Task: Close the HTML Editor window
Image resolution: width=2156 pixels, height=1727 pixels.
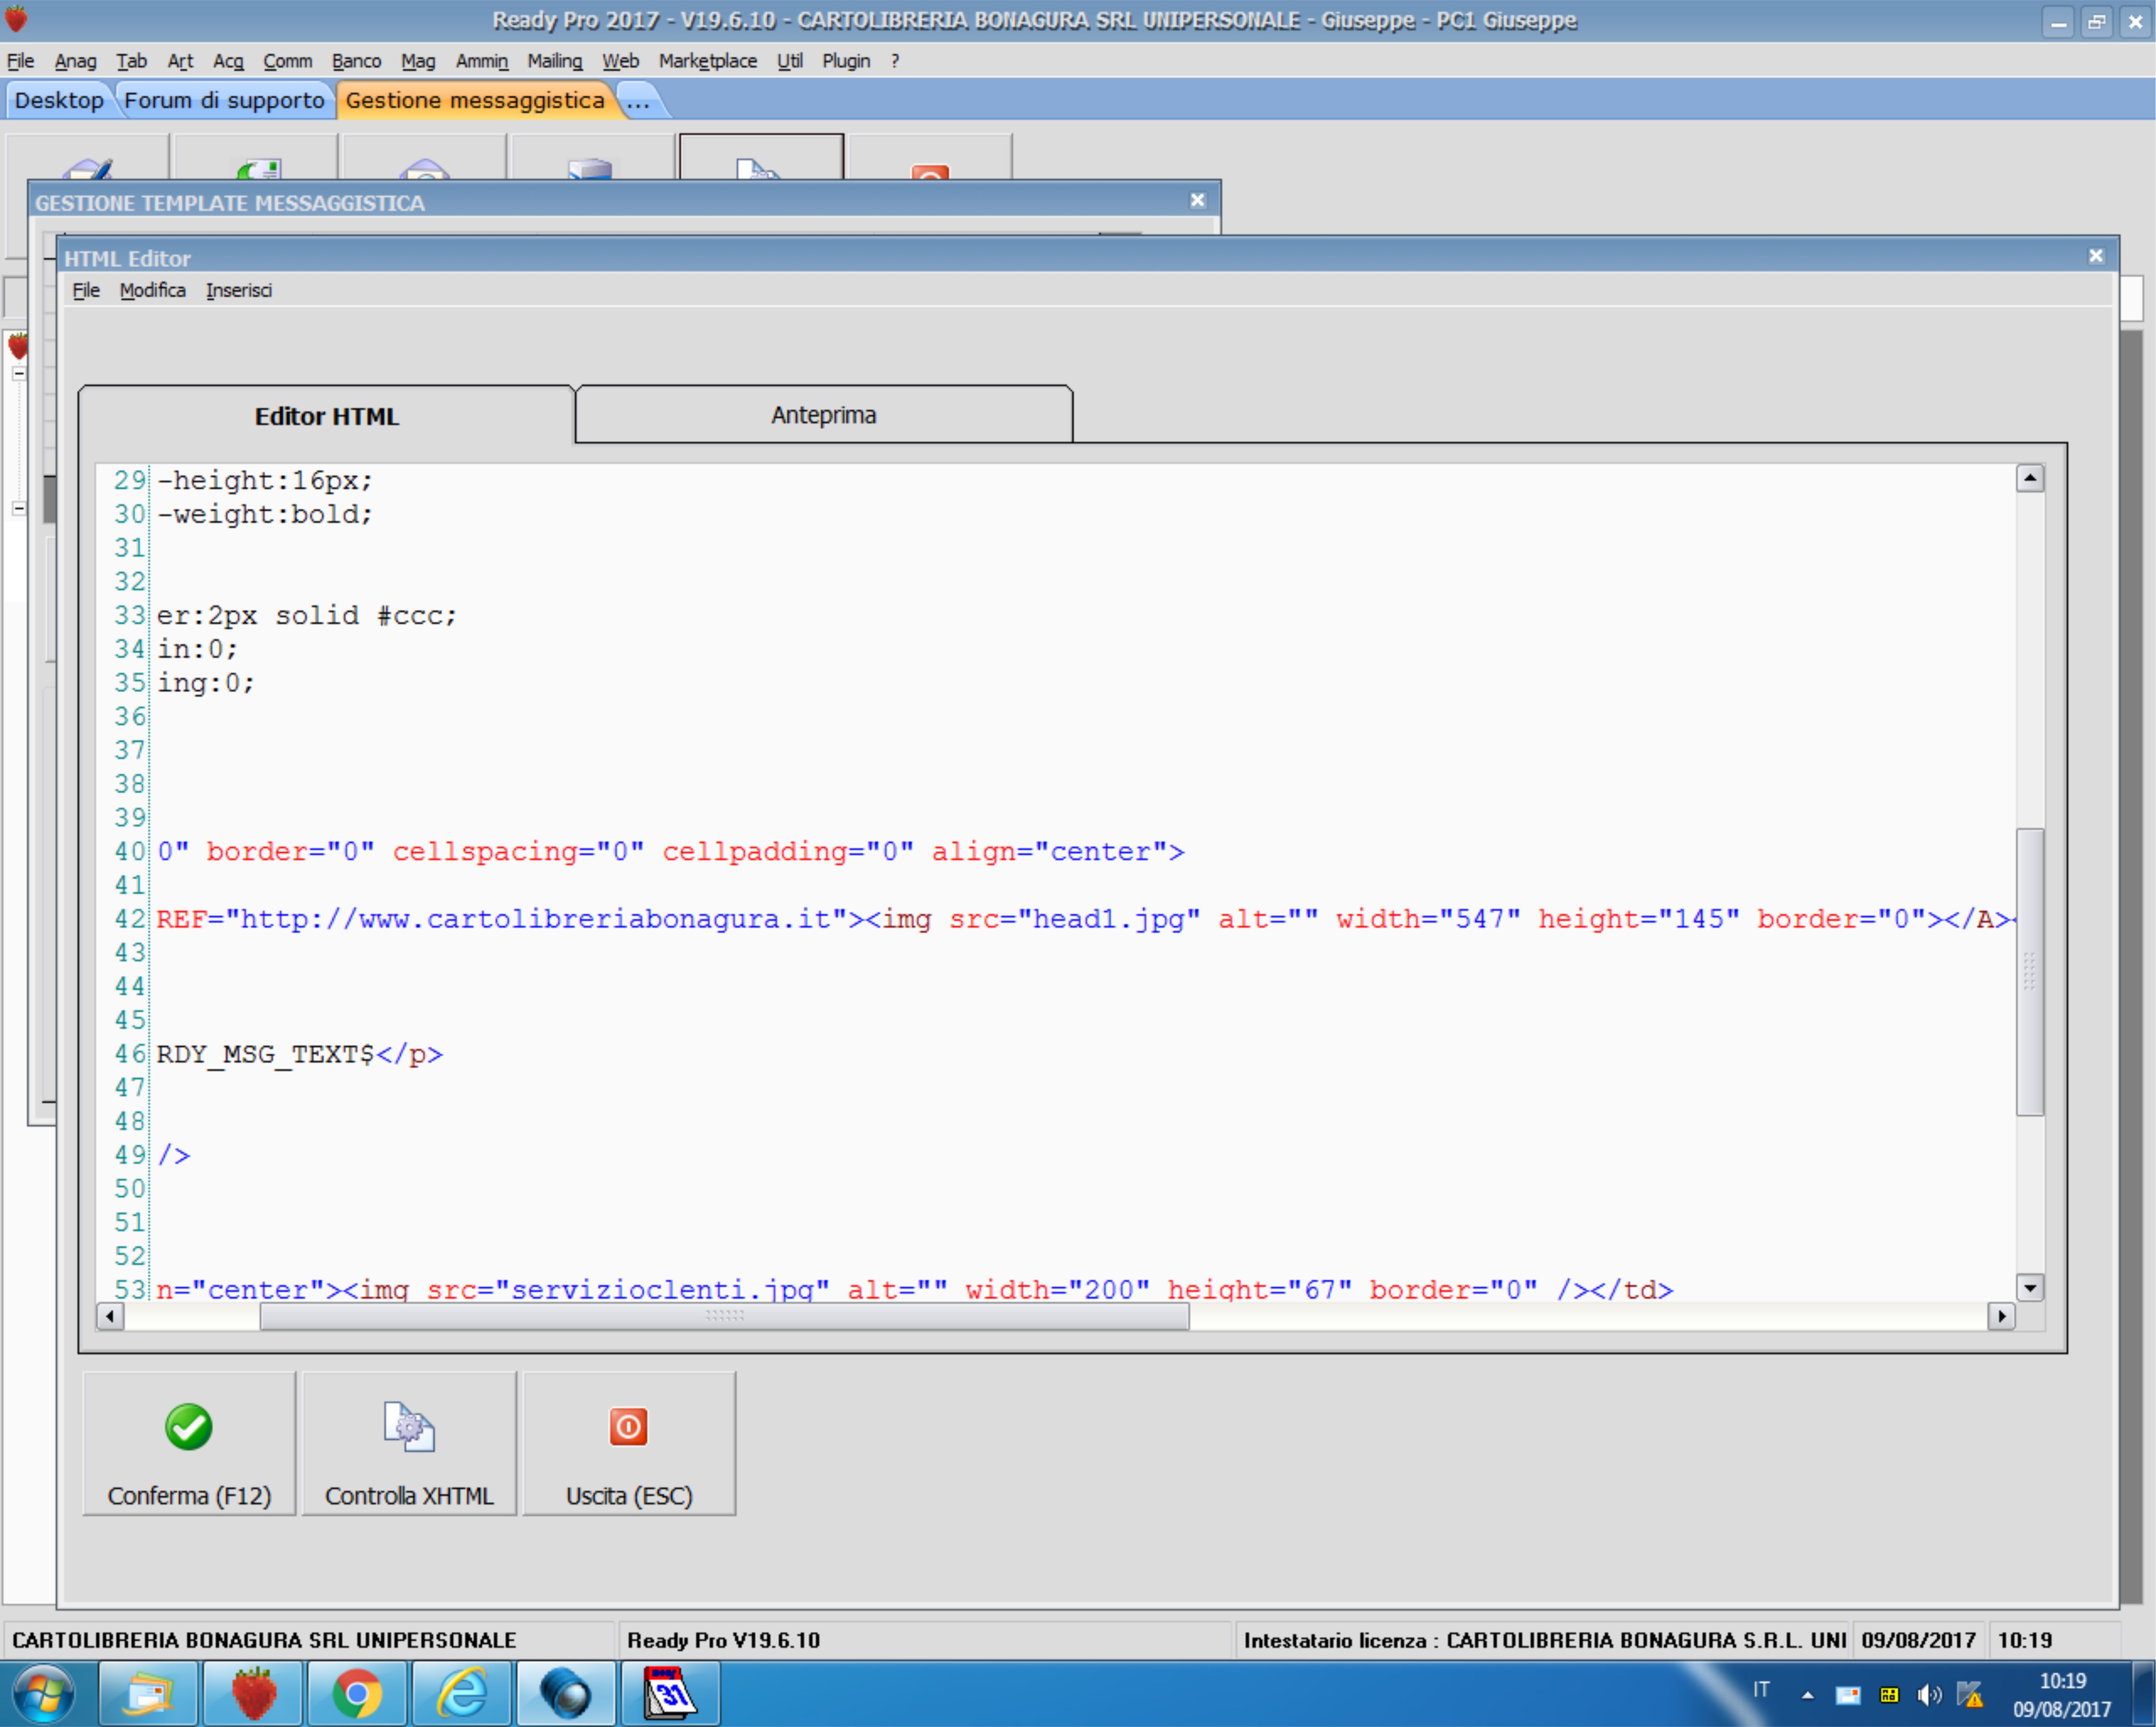Action: (2096, 256)
